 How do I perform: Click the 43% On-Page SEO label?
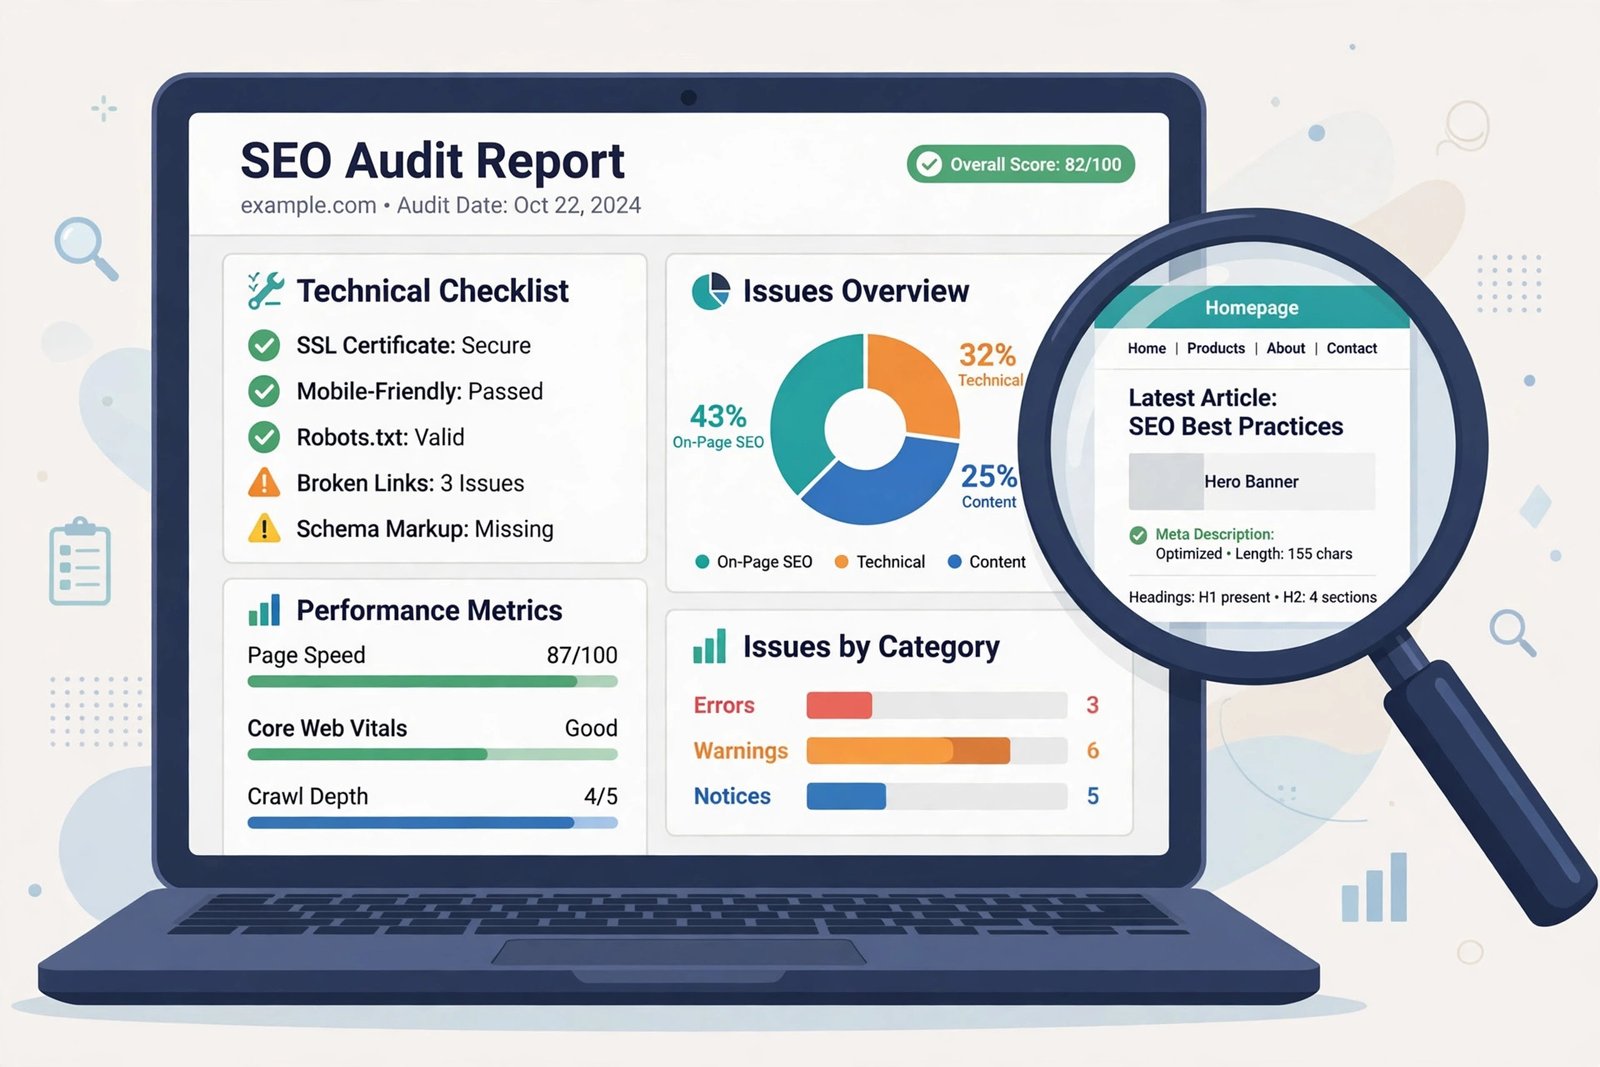(718, 425)
